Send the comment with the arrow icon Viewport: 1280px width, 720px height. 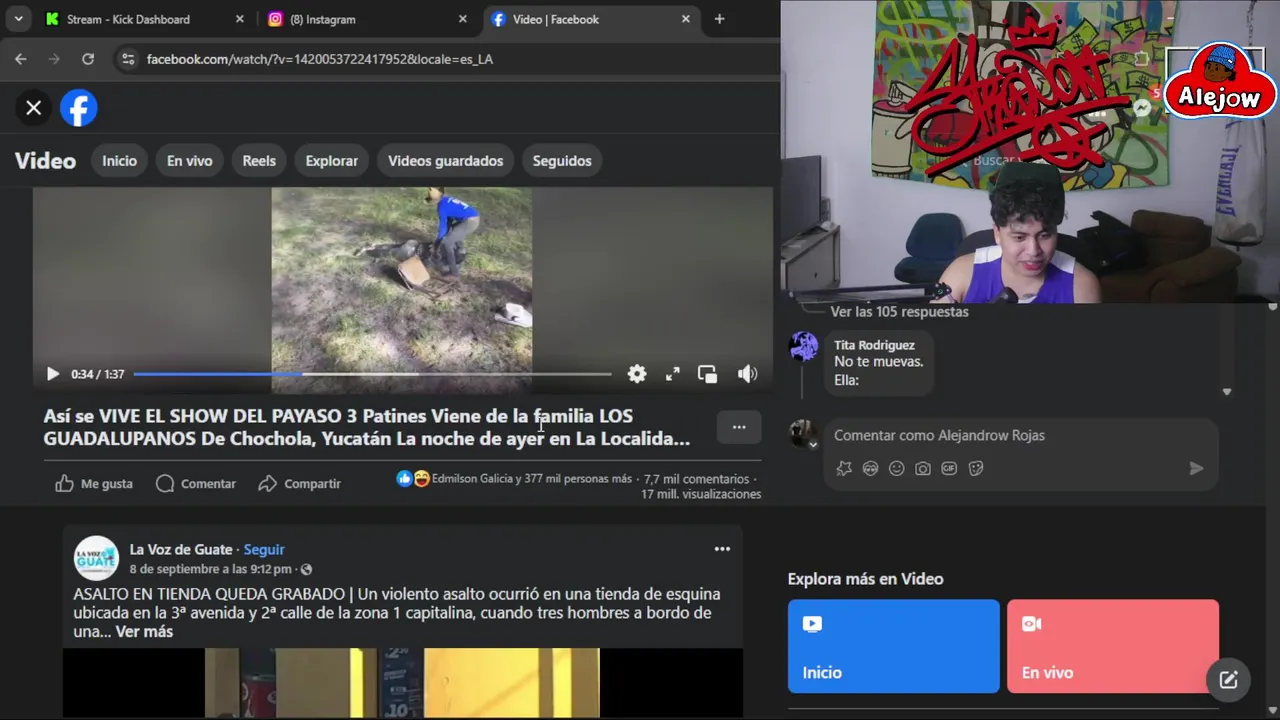[x=1196, y=468]
